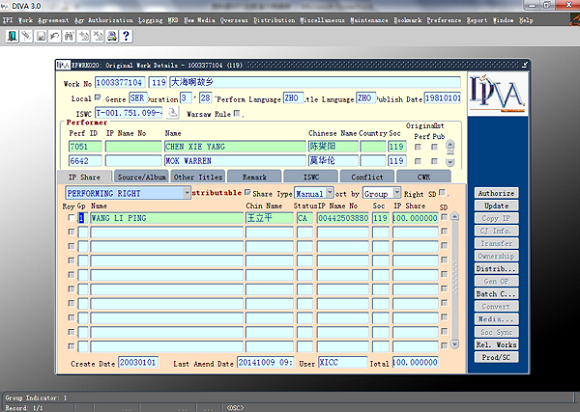Viewport: 580px width, 412px height.
Task: Toggle Original Perf checkbox for CHEN XIE YANG
Action: pyautogui.click(x=418, y=147)
